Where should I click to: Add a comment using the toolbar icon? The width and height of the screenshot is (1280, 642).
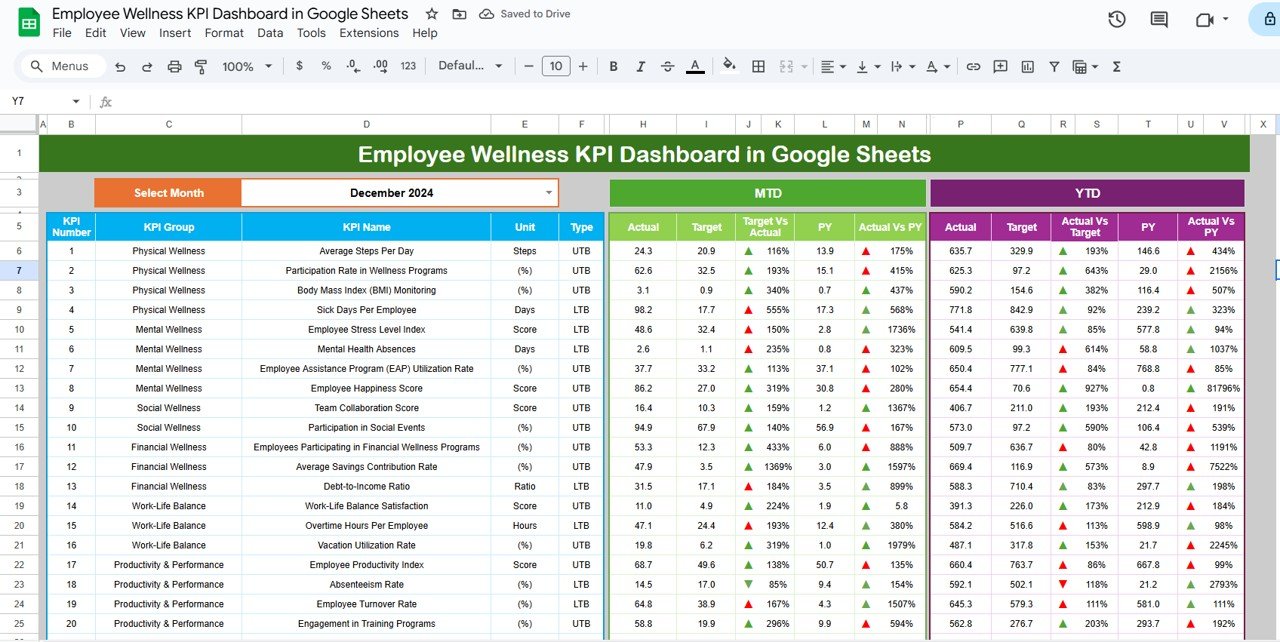(x=1000, y=66)
